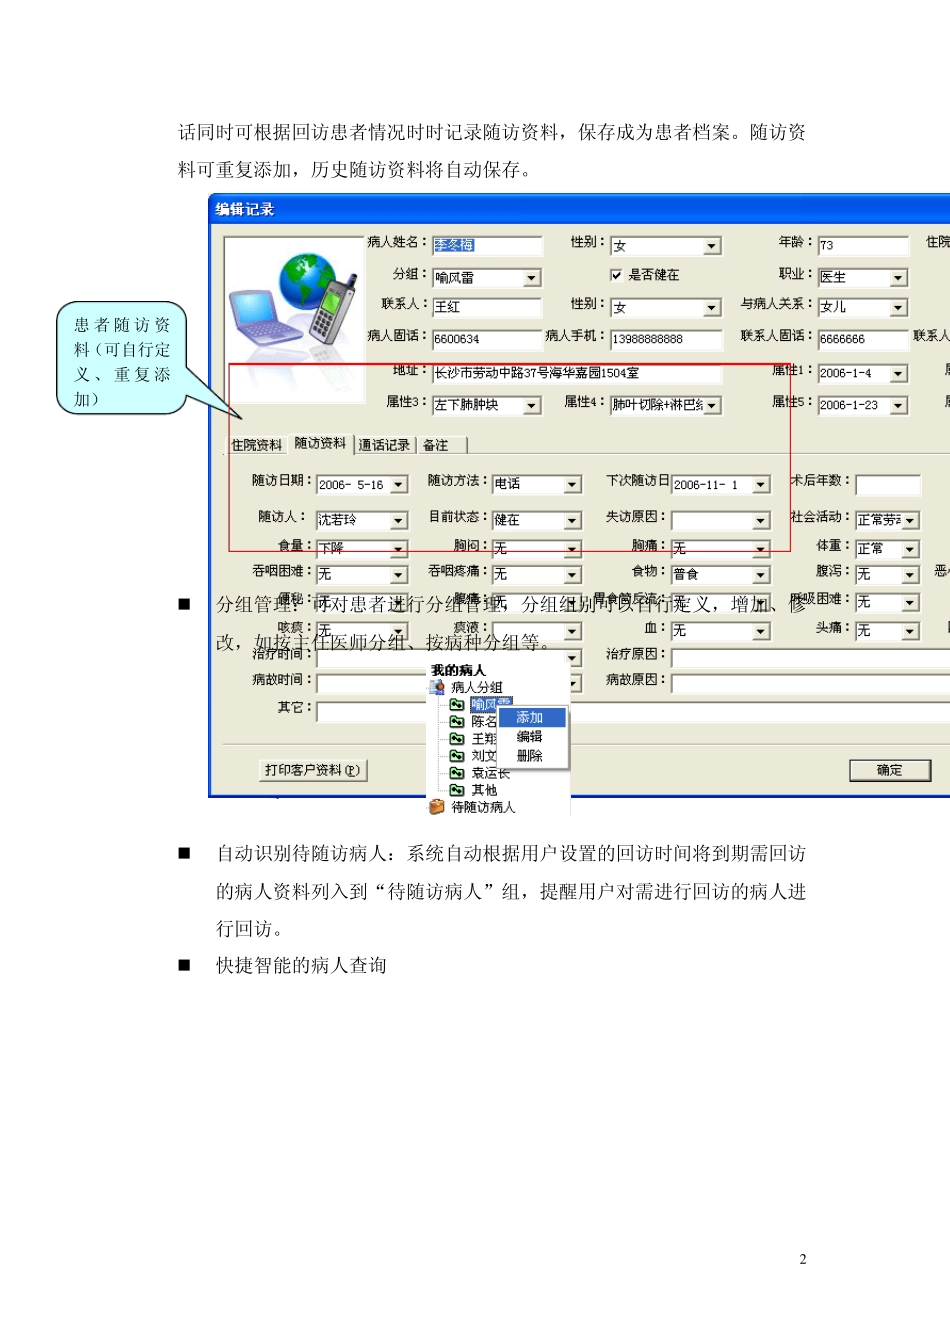The image size is (950, 1344).
Task: Open the 与病人关系 dropdown showing 女儿
Action: click(899, 308)
